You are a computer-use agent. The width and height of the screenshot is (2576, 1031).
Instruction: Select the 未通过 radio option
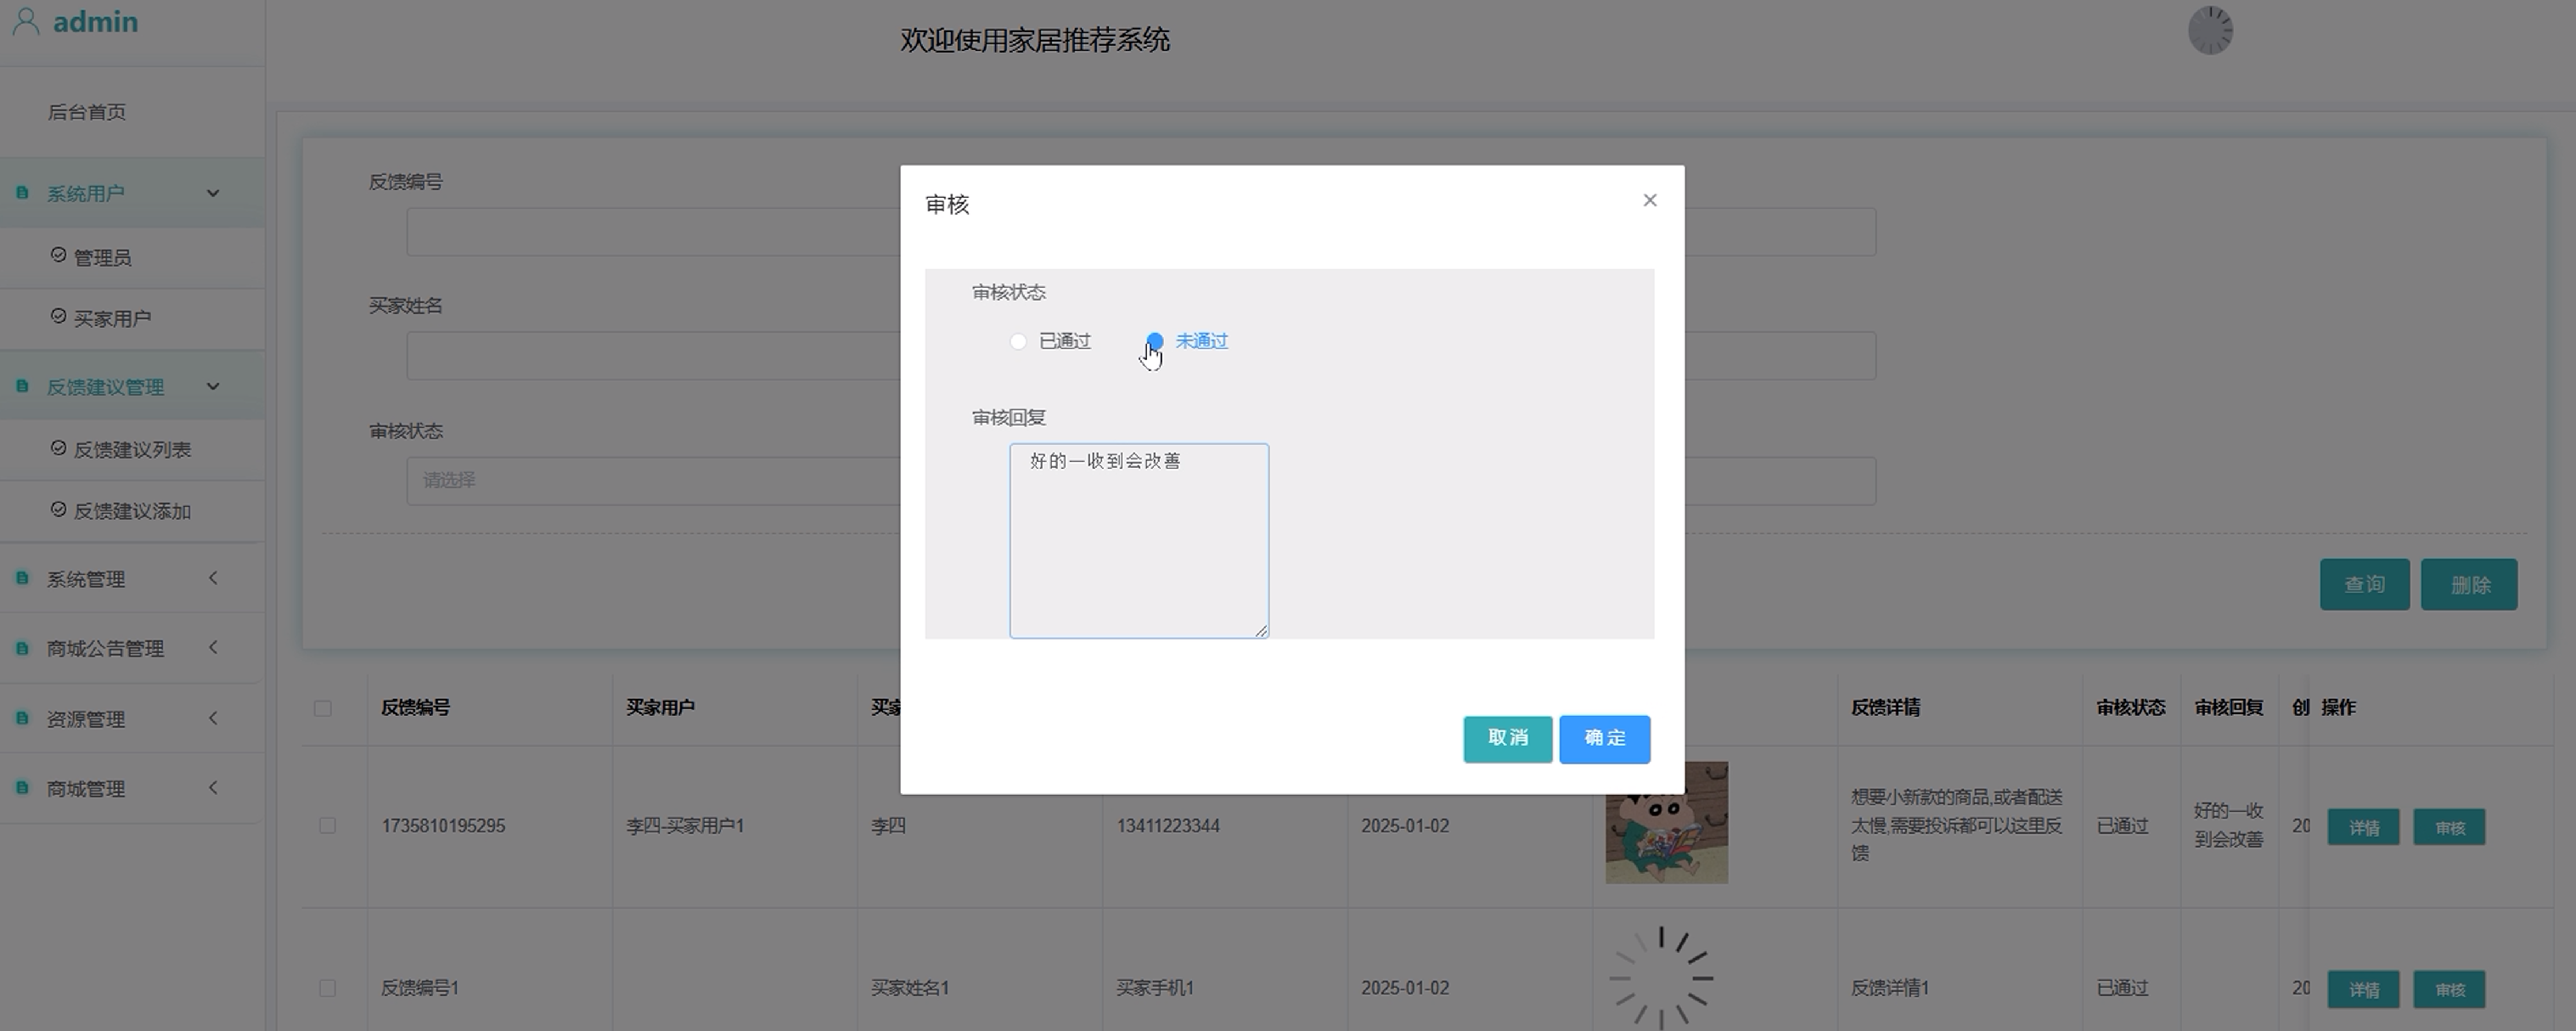point(1155,342)
